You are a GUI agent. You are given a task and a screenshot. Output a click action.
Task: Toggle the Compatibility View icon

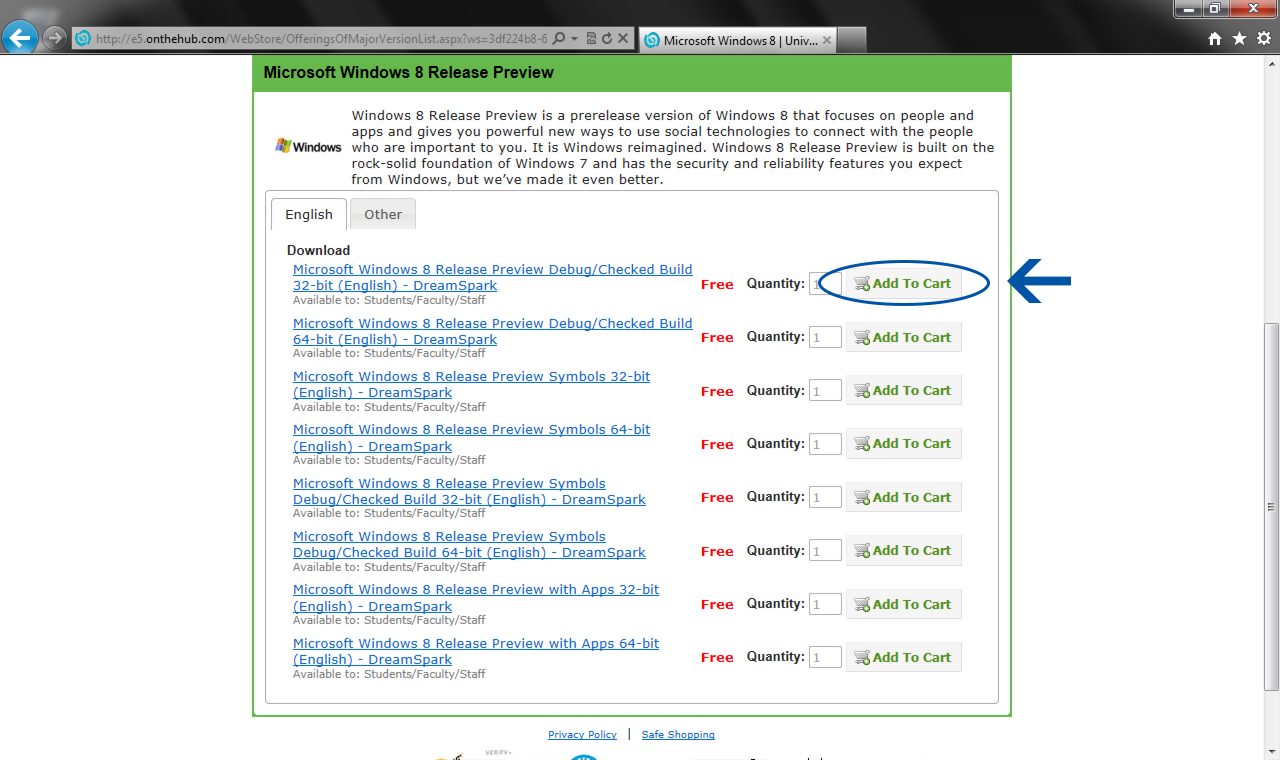[591, 39]
